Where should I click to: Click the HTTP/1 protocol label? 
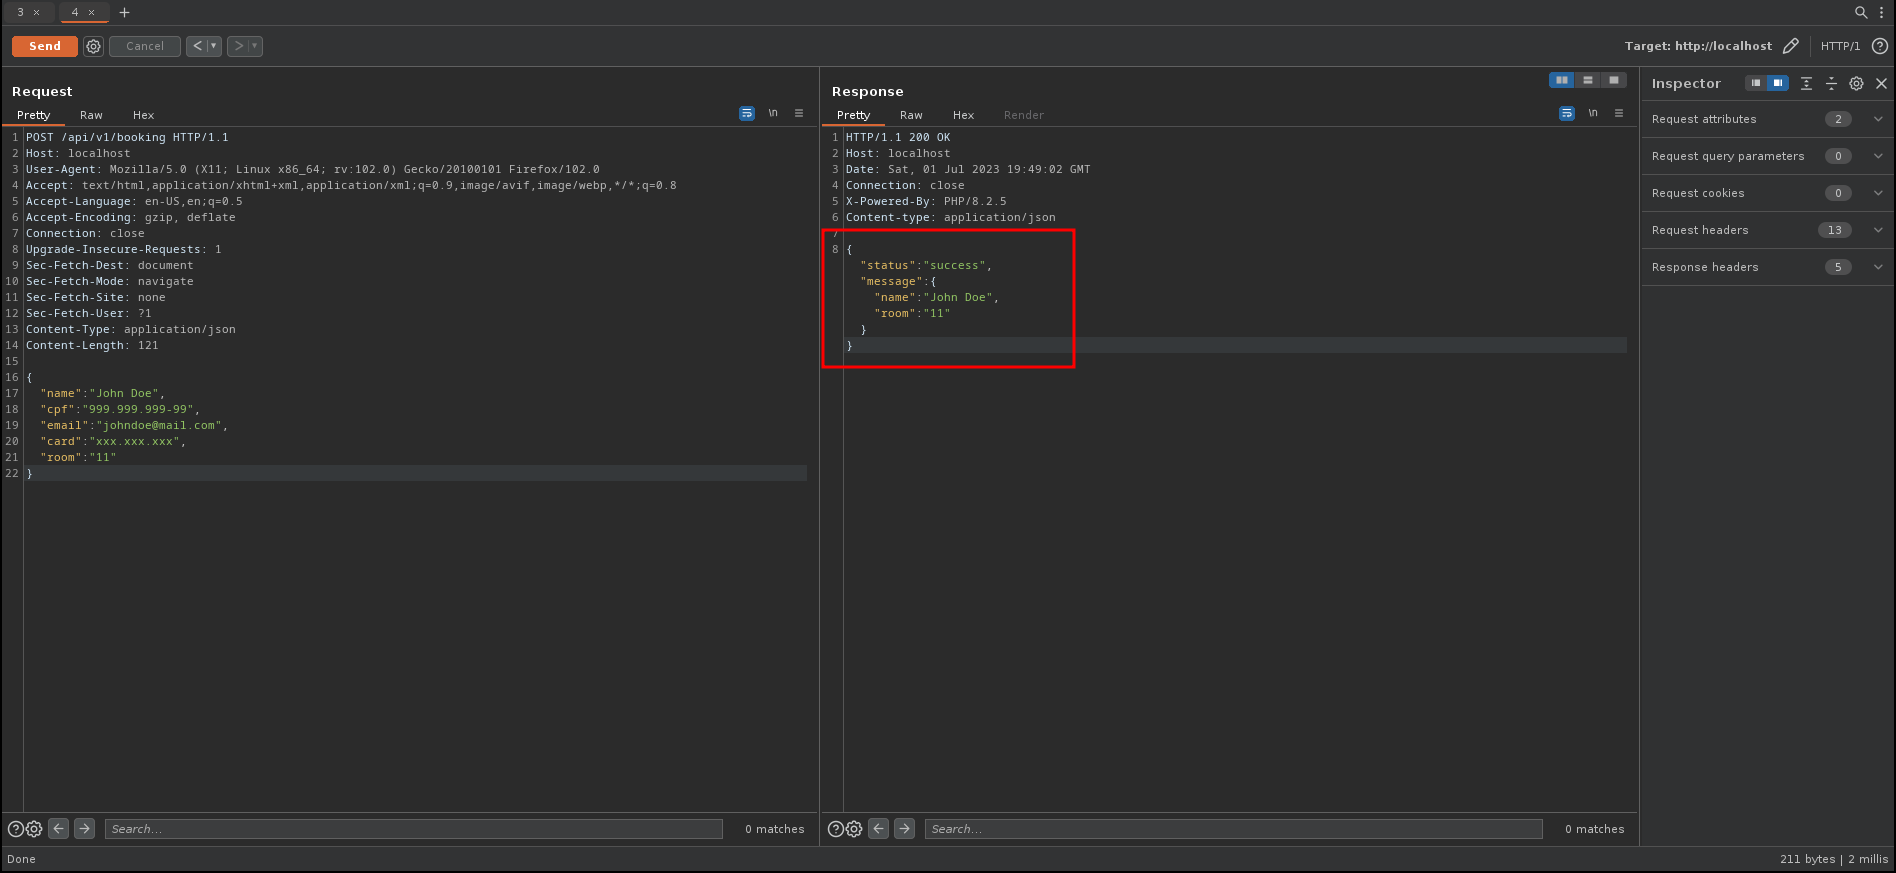tap(1840, 46)
